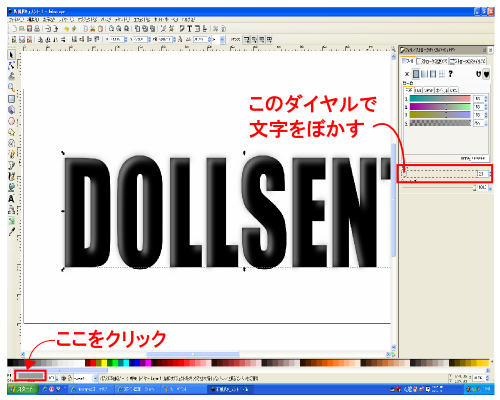
Task: Select the Dropper color picker tool
Action: (11, 231)
